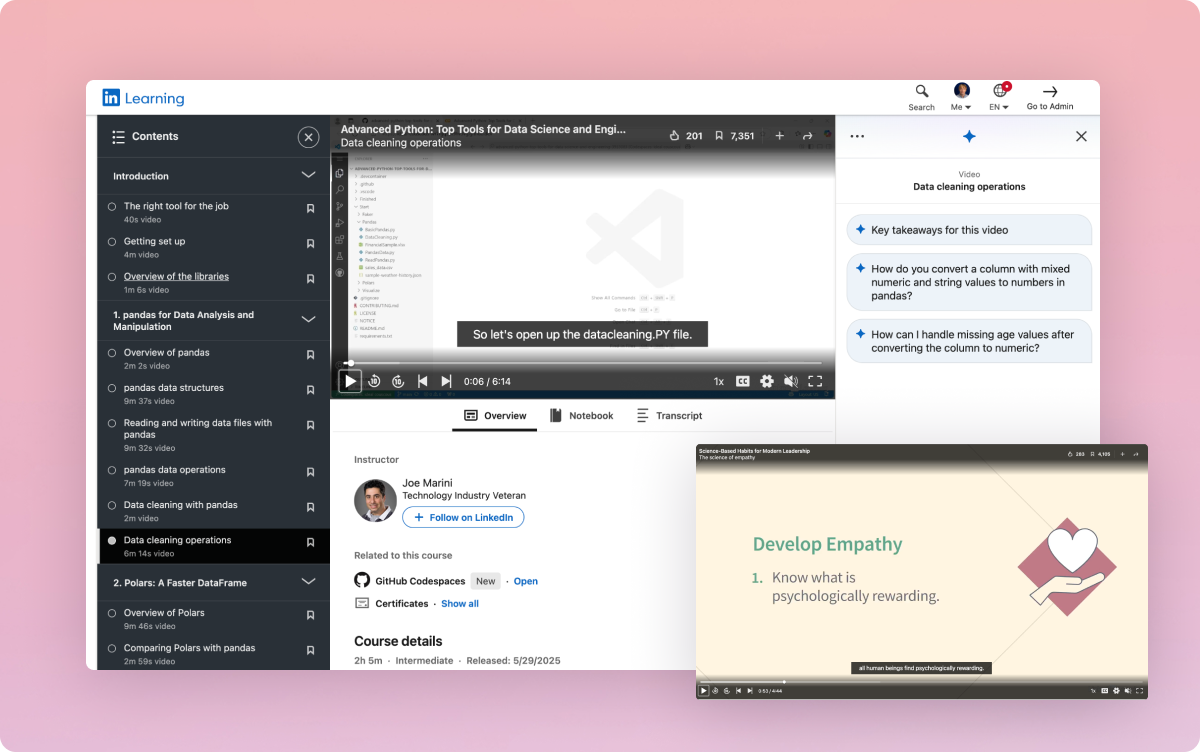Share the main video
1200x752 pixels.
(x=808, y=136)
